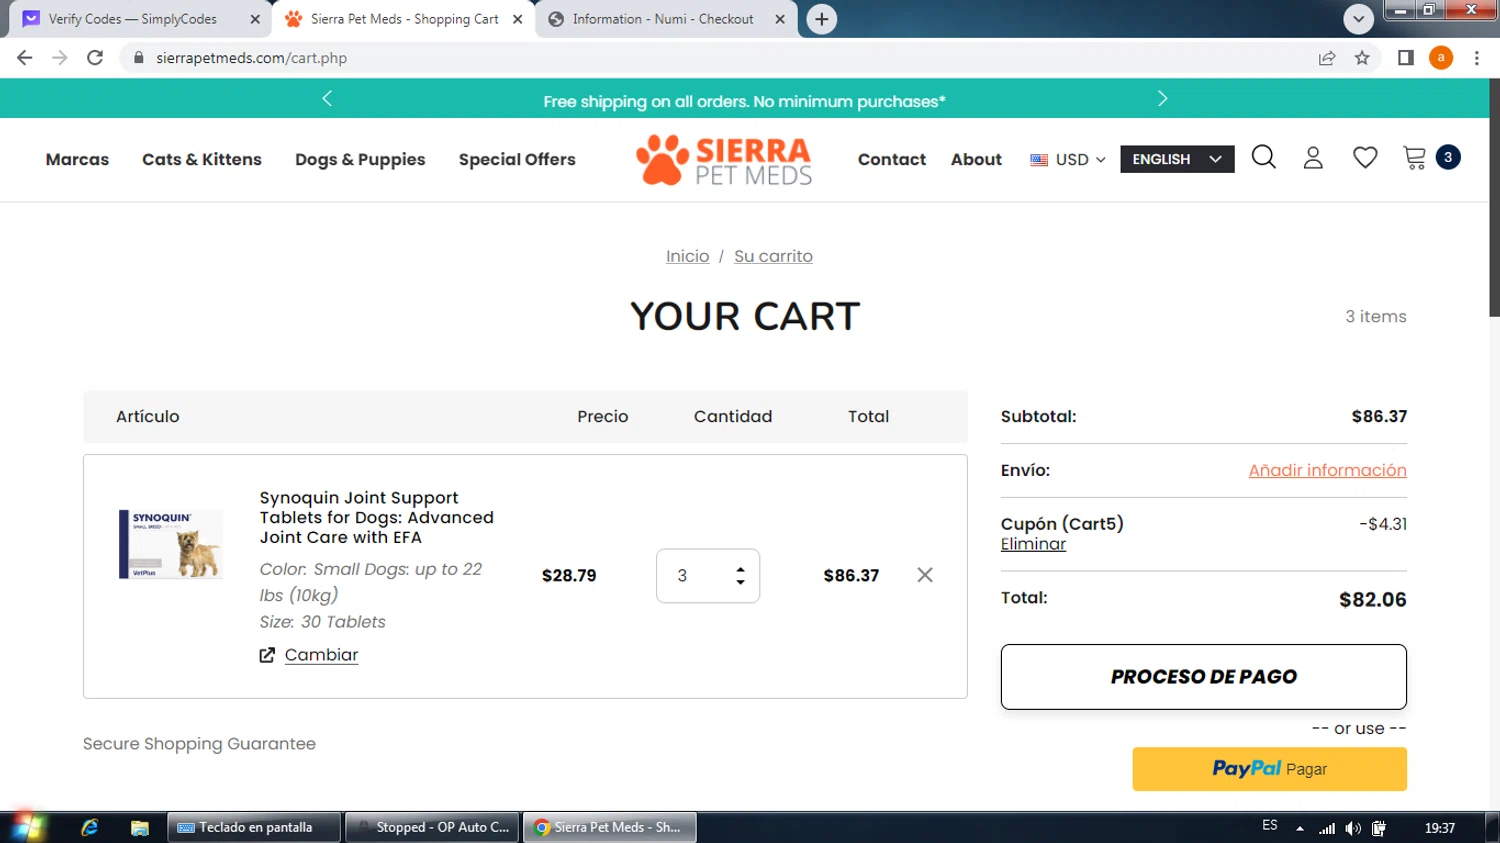This screenshot has height=843, width=1500.
Task: Click the share page icon
Action: pos(1327,58)
